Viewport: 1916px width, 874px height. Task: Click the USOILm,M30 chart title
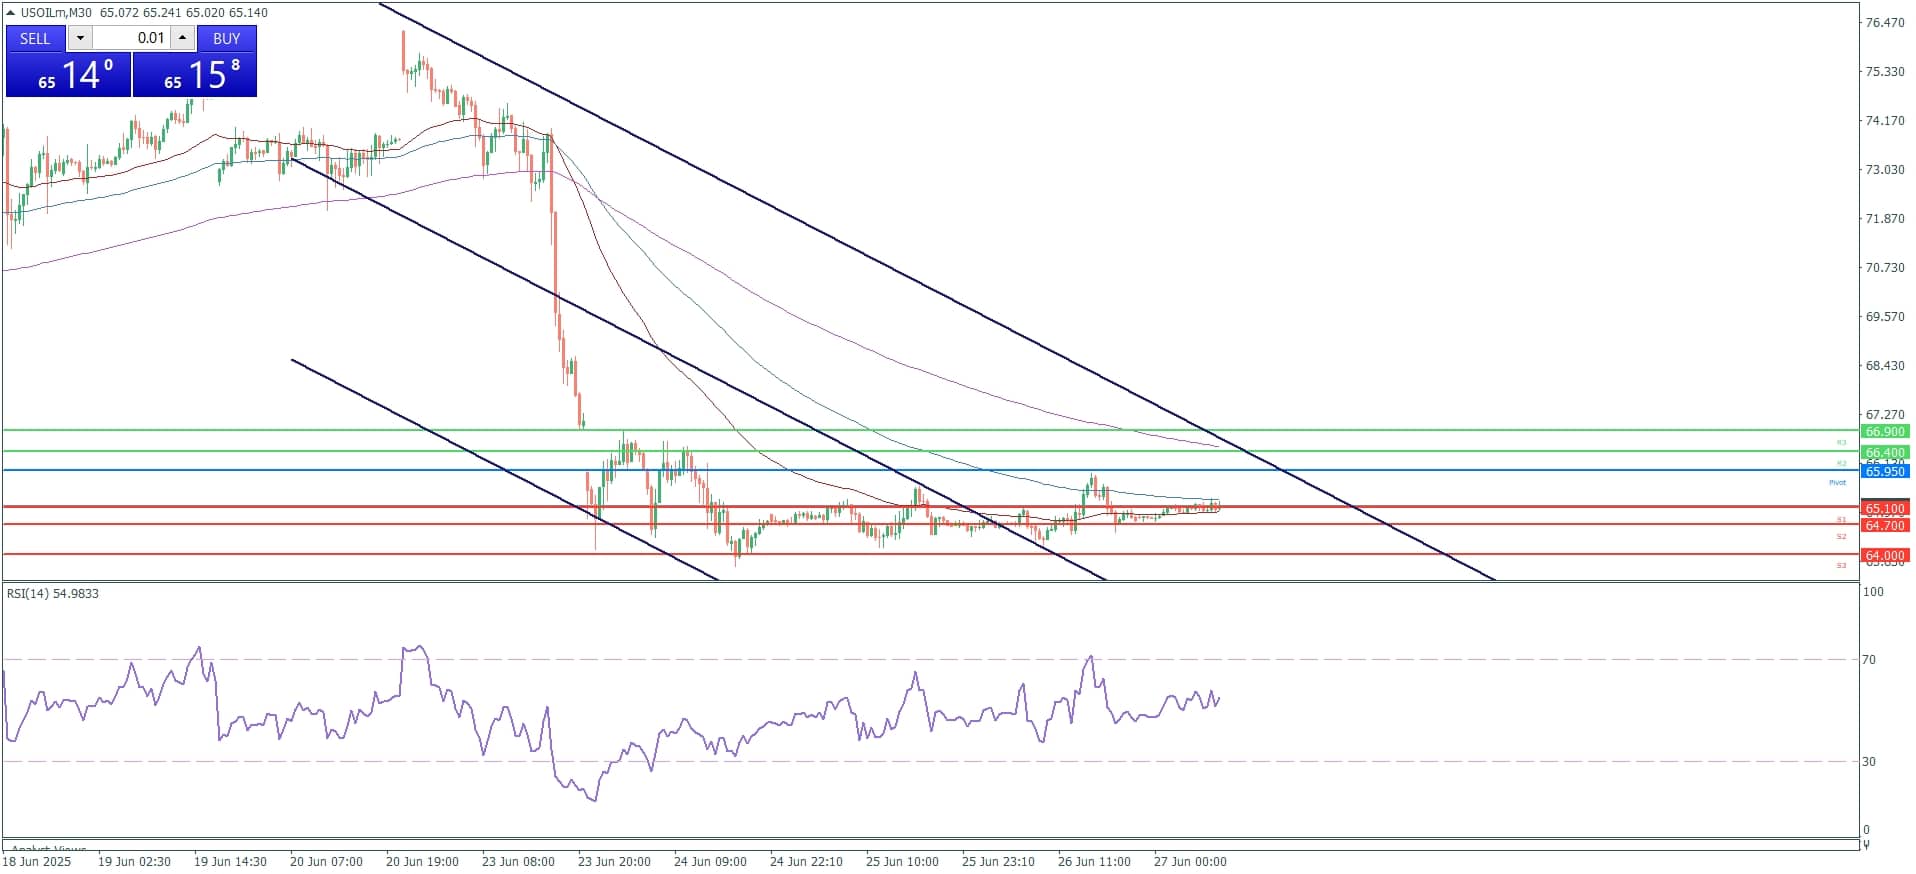click(x=56, y=13)
